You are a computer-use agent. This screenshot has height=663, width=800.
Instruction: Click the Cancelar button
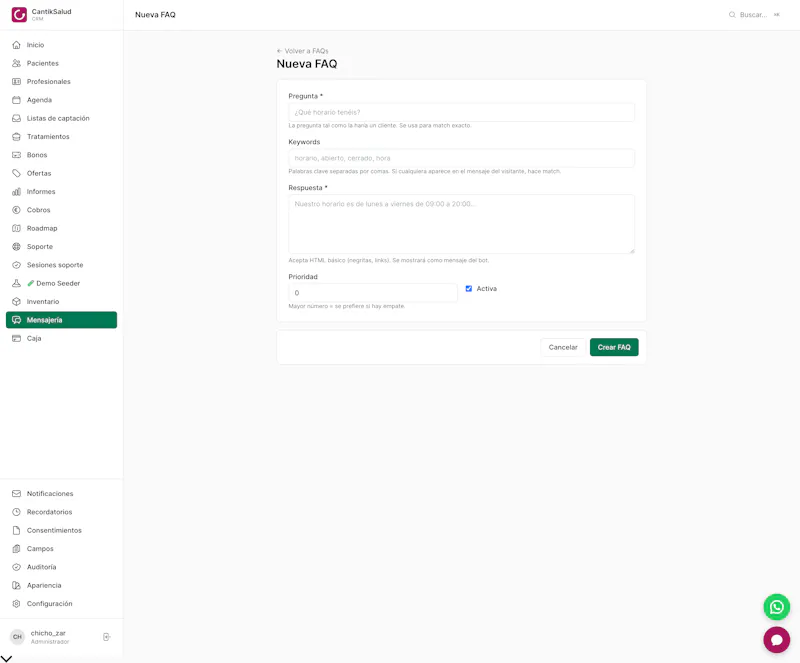pyautogui.click(x=563, y=347)
